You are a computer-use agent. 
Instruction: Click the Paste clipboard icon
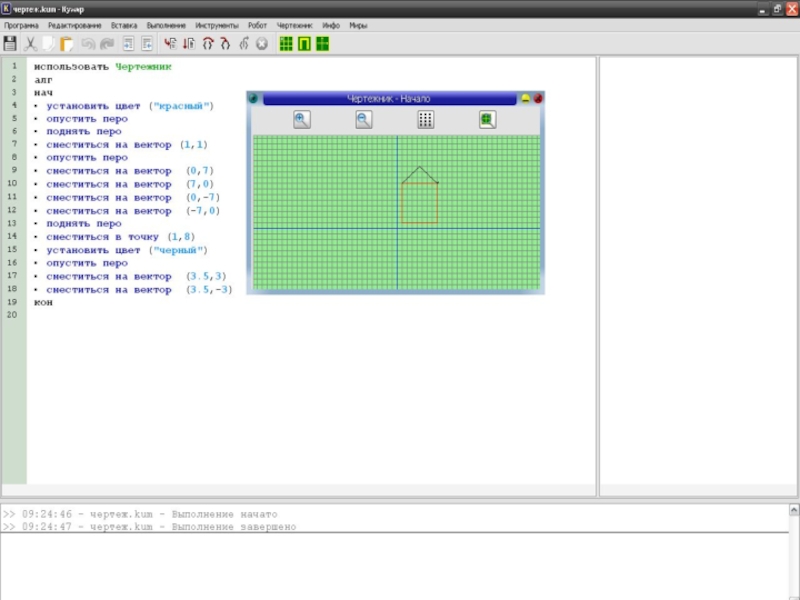click(66, 44)
